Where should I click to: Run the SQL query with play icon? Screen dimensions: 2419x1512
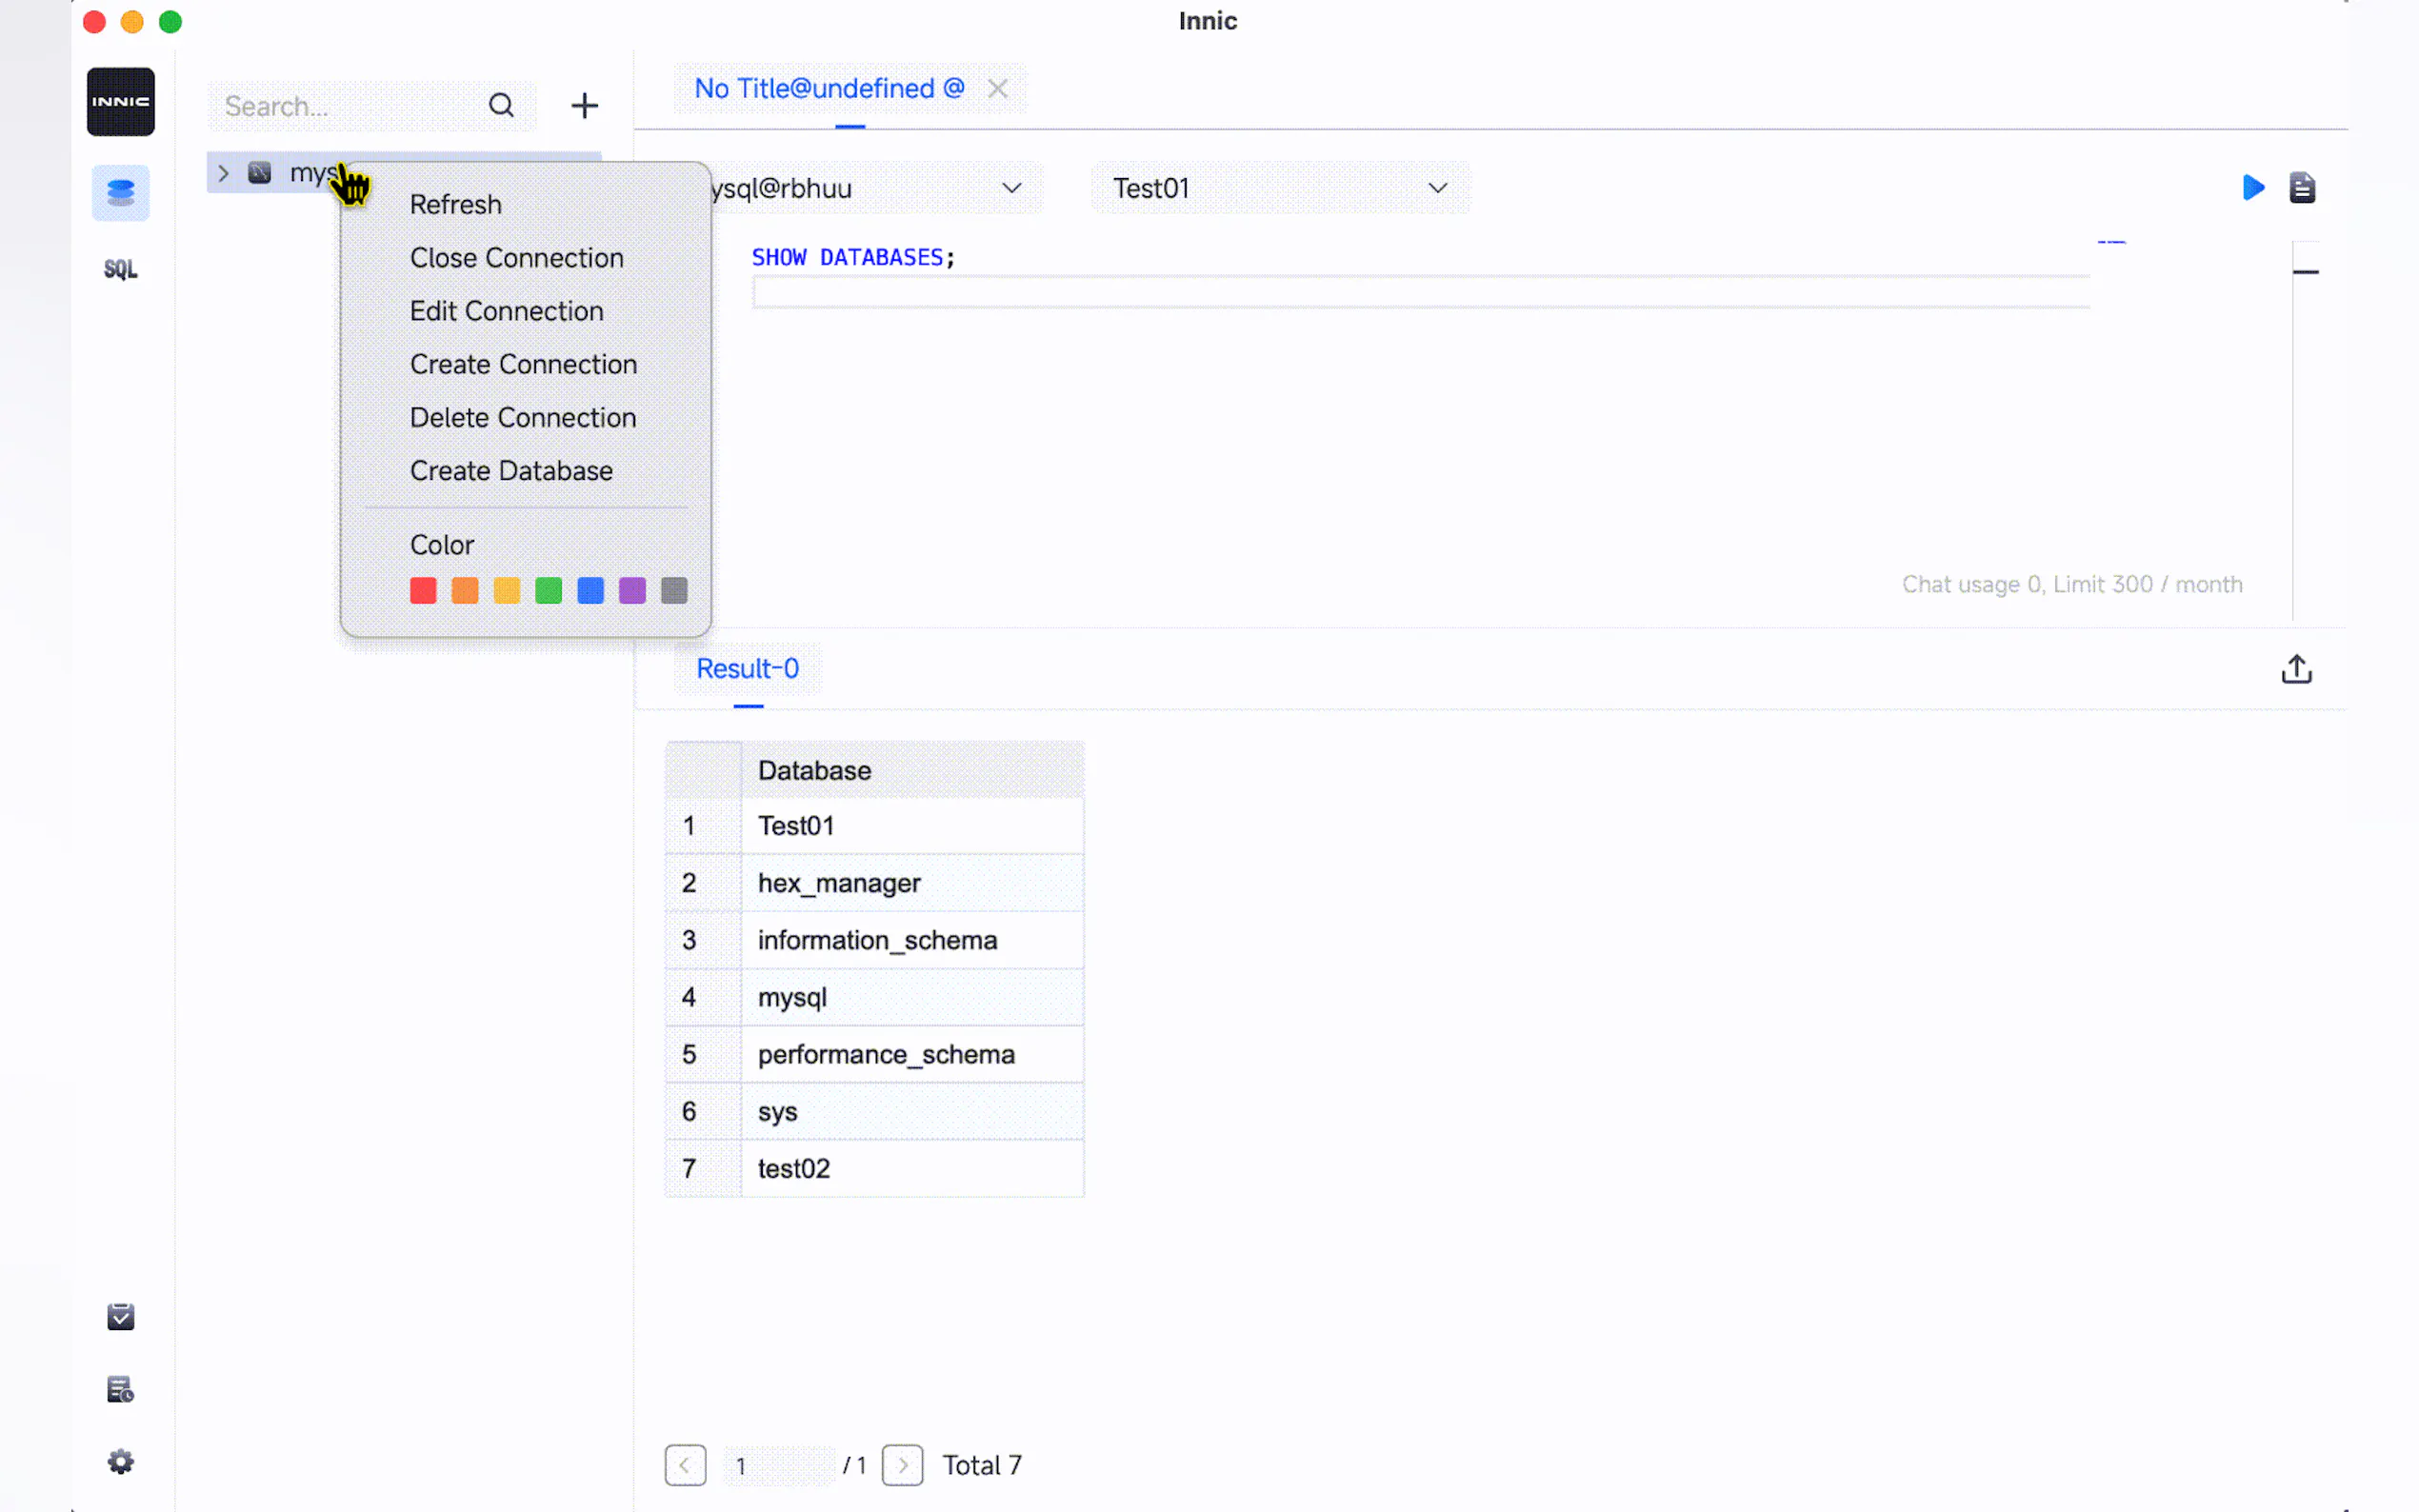pos(2252,187)
